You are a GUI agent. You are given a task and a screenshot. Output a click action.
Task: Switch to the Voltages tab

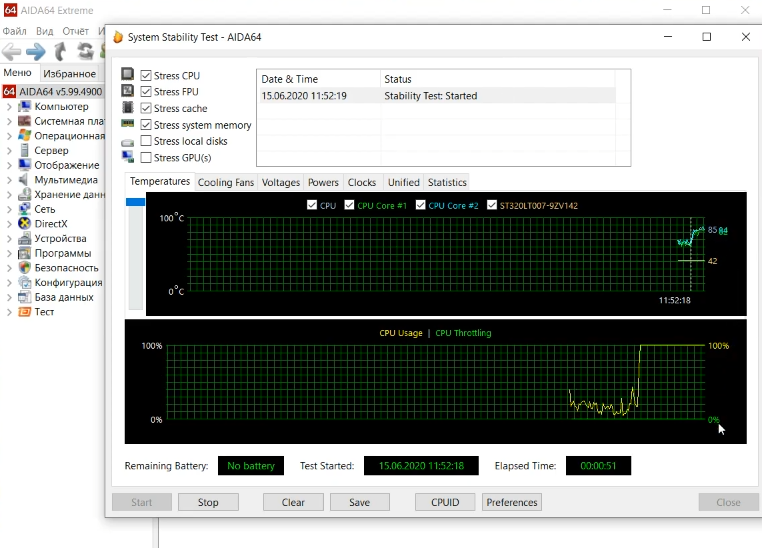[x=281, y=182]
